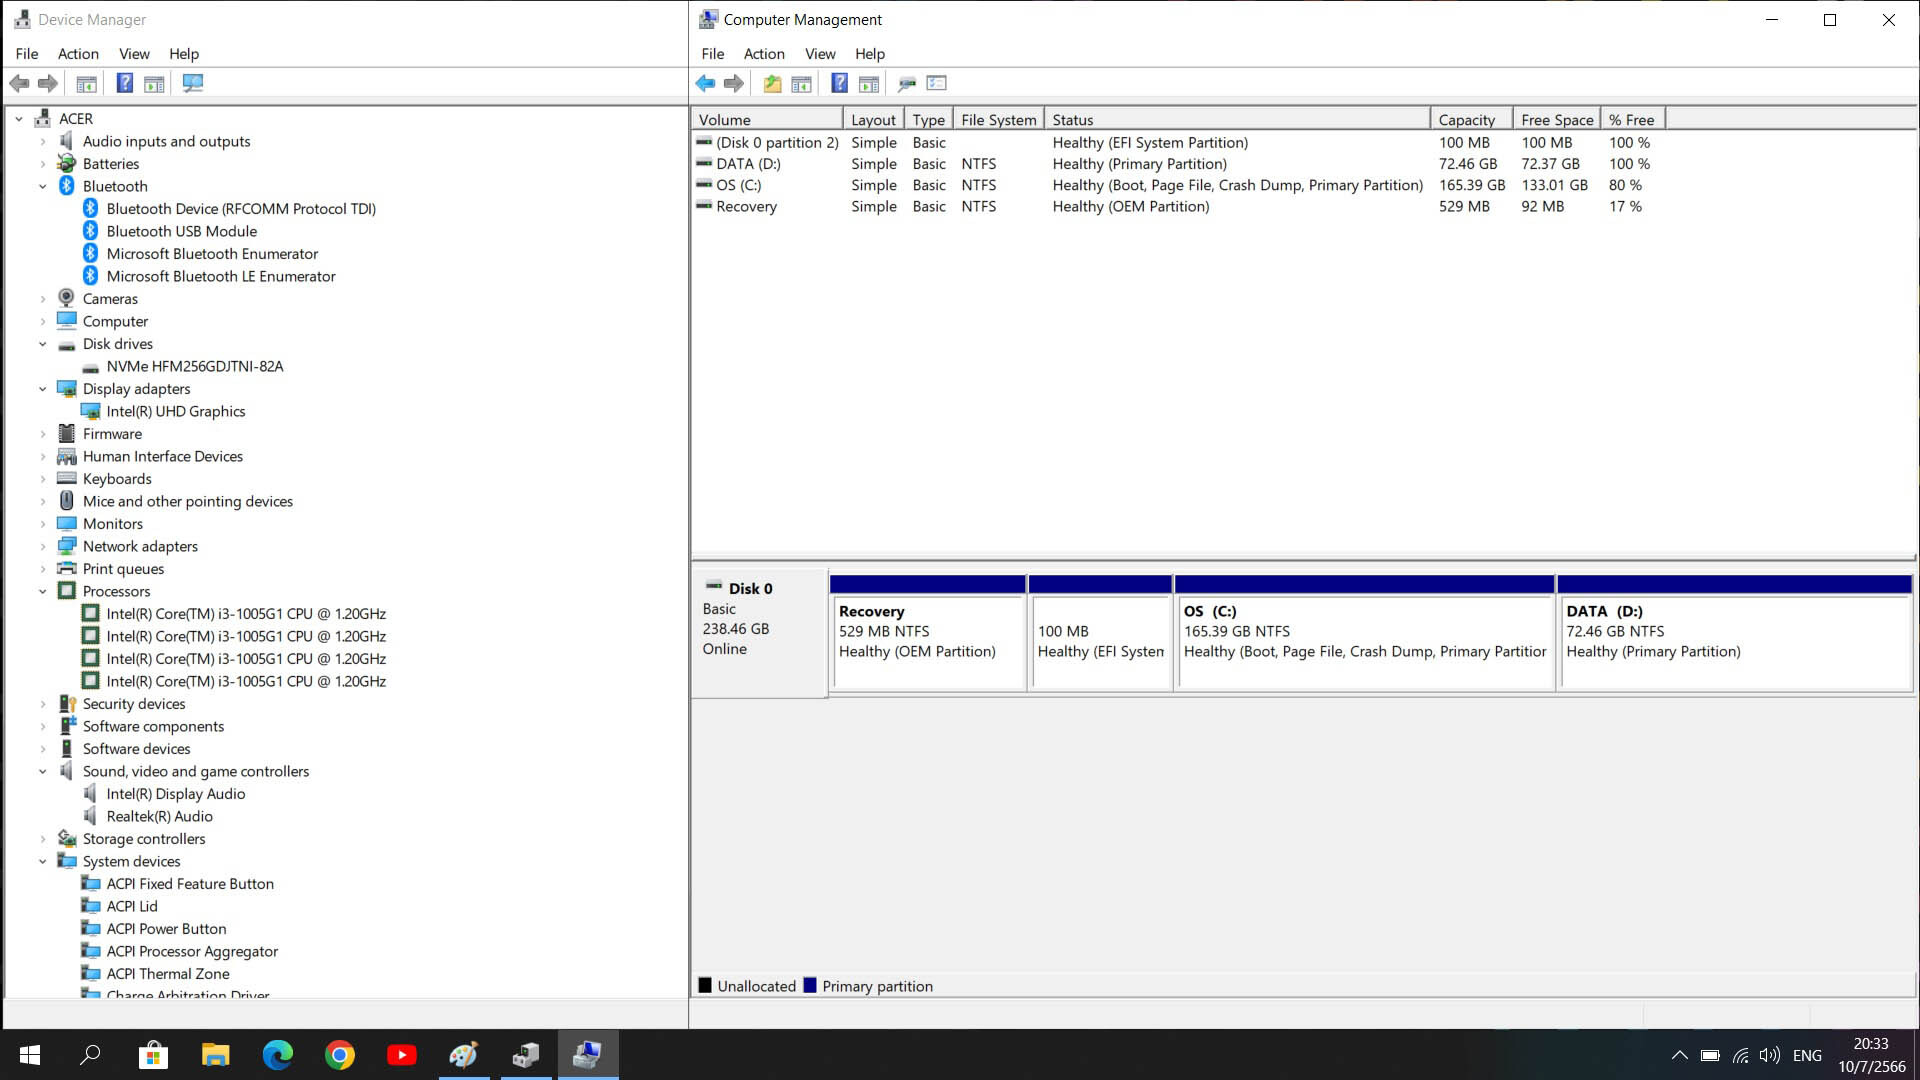Image resolution: width=1920 pixels, height=1080 pixels.
Task: Click the volume icon in system tray
Action: tap(1770, 1055)
